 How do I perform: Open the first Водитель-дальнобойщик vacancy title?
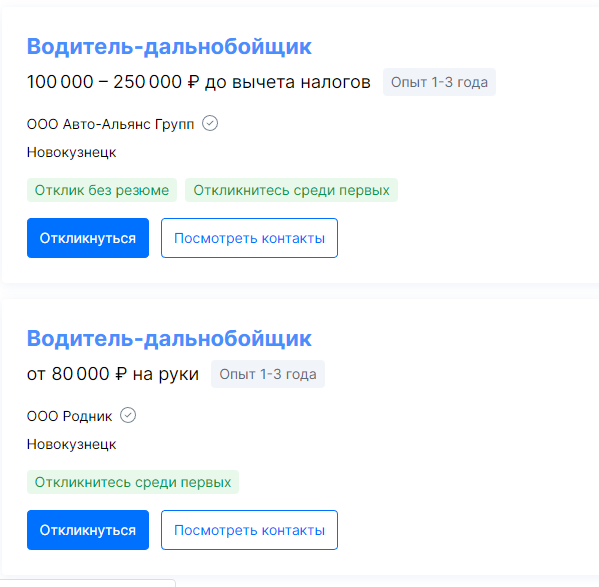tap(169, 47)
